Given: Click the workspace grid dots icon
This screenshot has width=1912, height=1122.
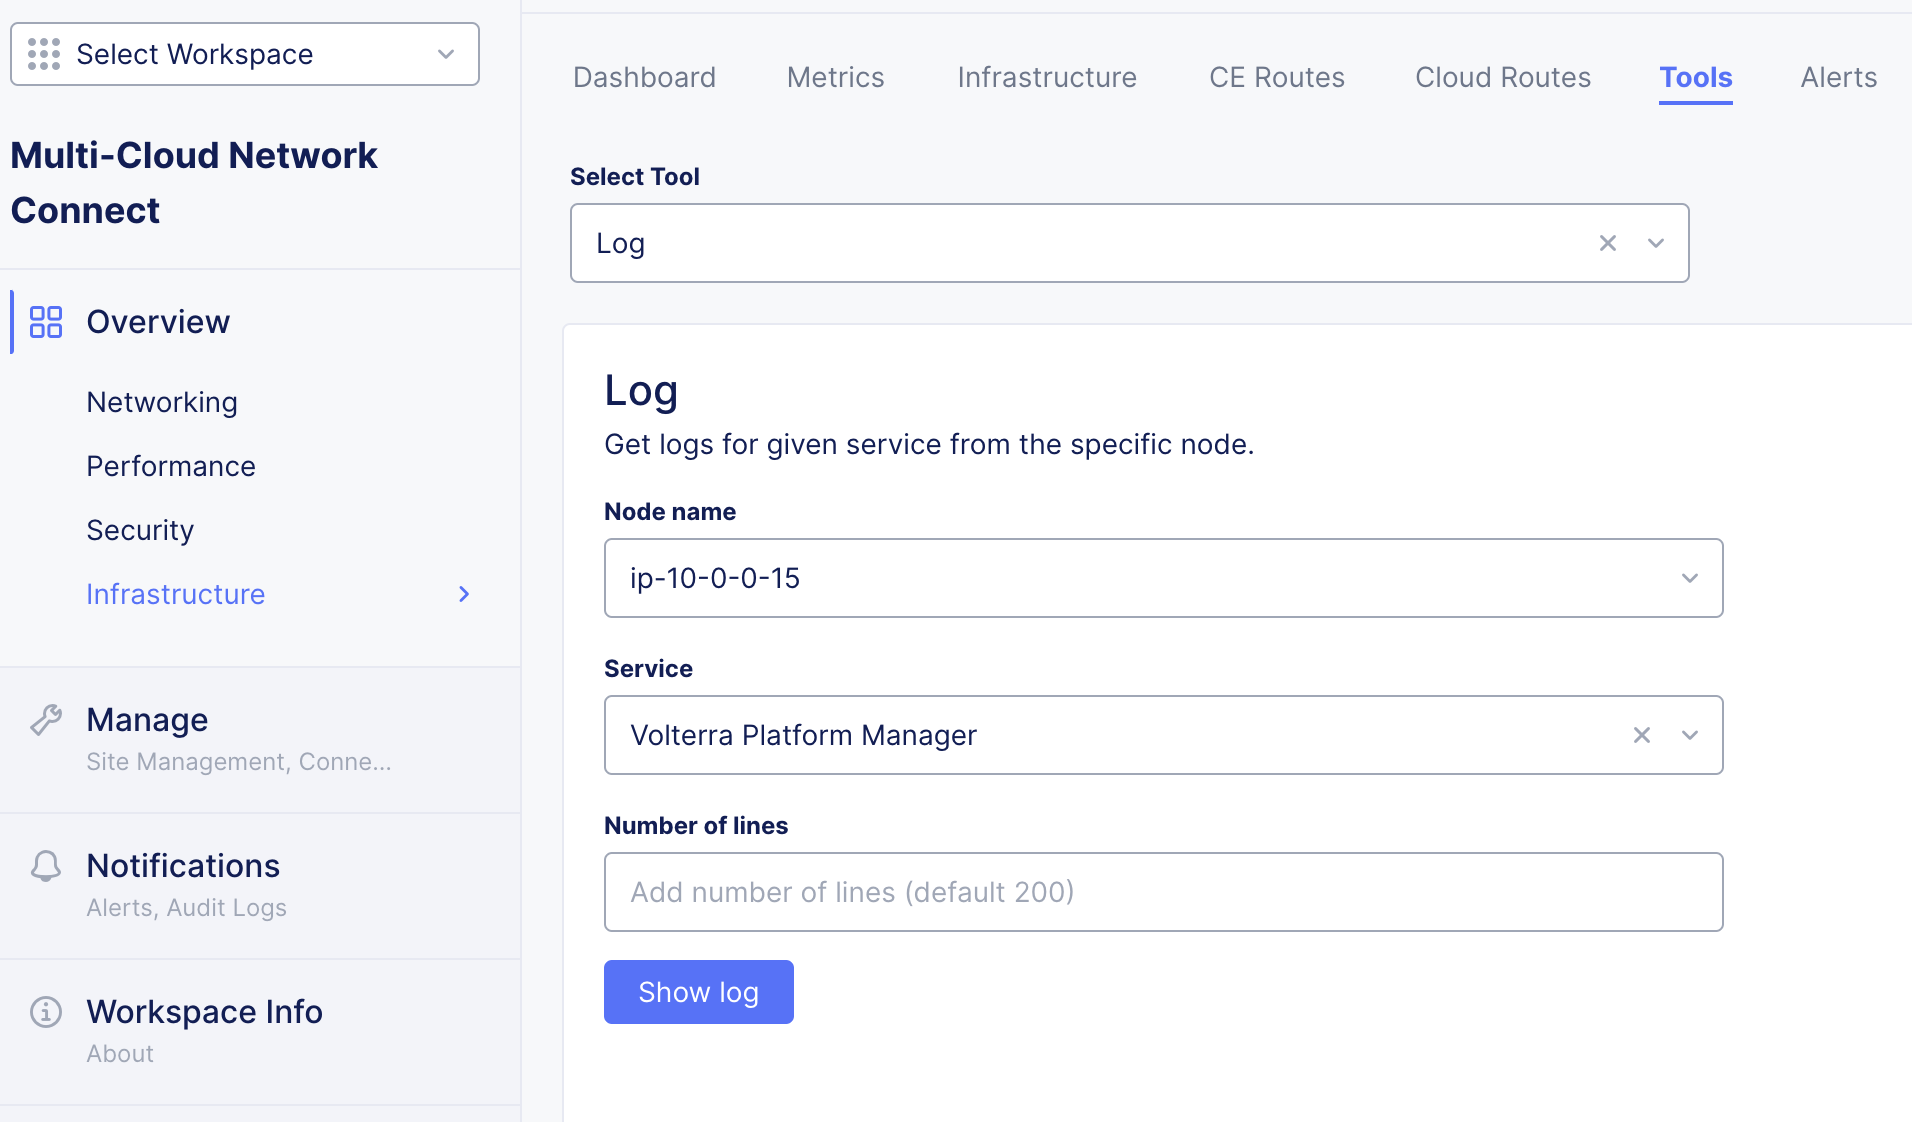Looking at the screenshot, I should tap(44, 54).
